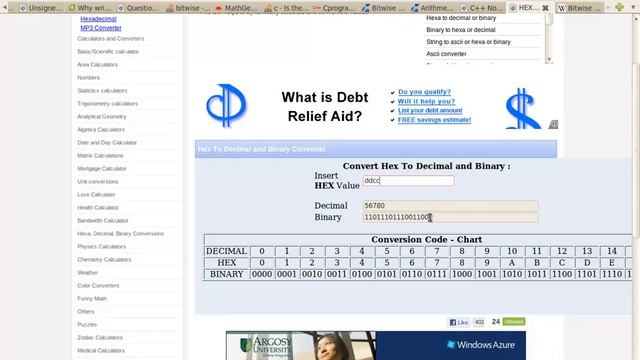
Task: Open Color Converters category
Action: click(98, 286)
